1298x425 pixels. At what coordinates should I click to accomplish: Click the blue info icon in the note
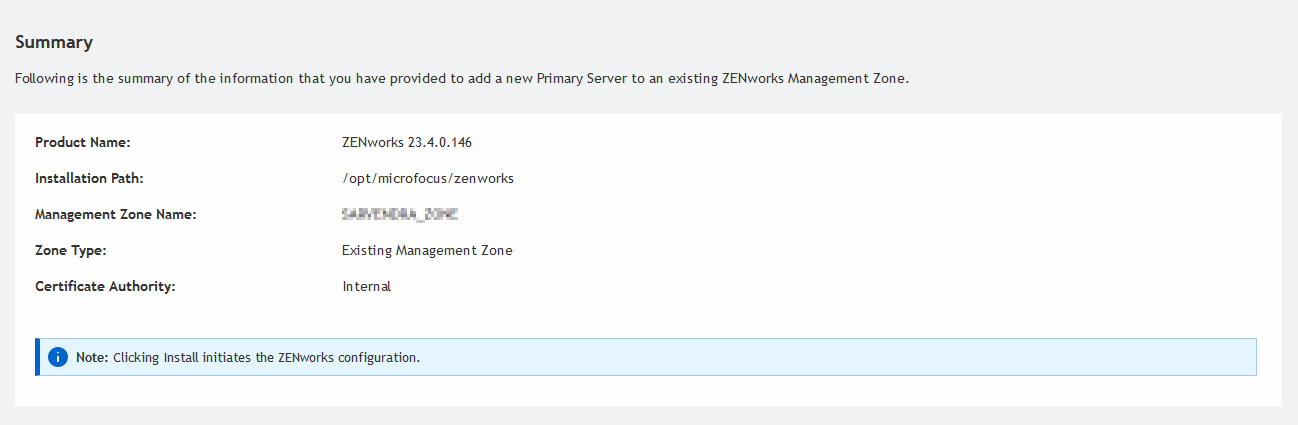coord(58,357)
